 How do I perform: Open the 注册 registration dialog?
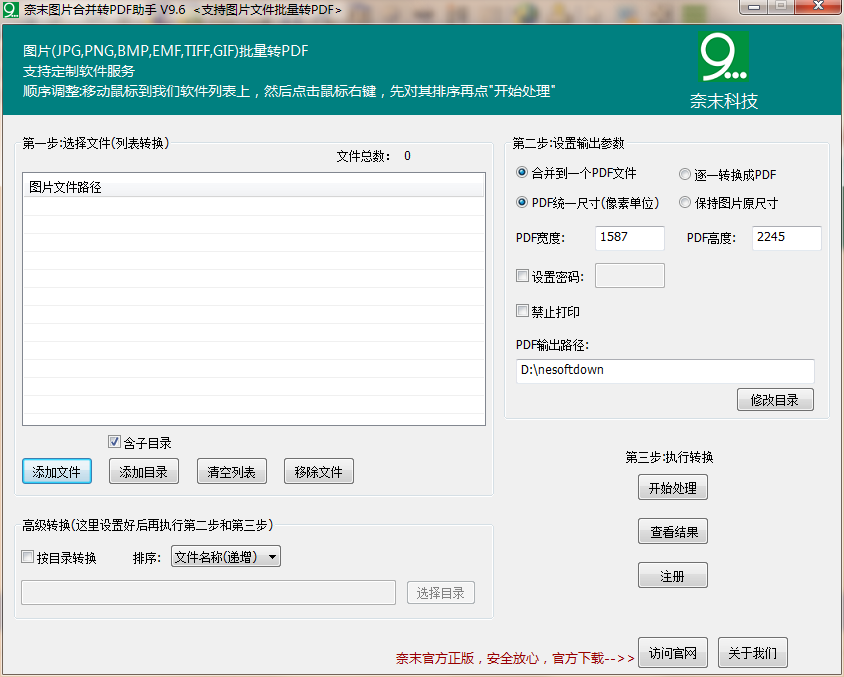(x=672, y=574)
